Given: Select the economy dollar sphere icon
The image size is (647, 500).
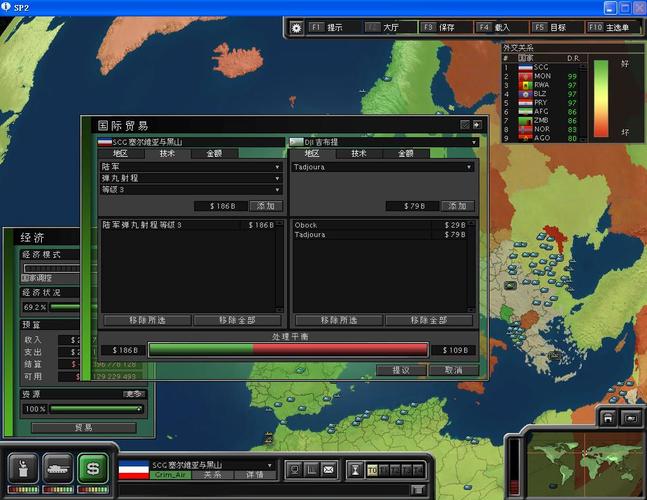Looking at the screenshot, I should click(92, 466).
